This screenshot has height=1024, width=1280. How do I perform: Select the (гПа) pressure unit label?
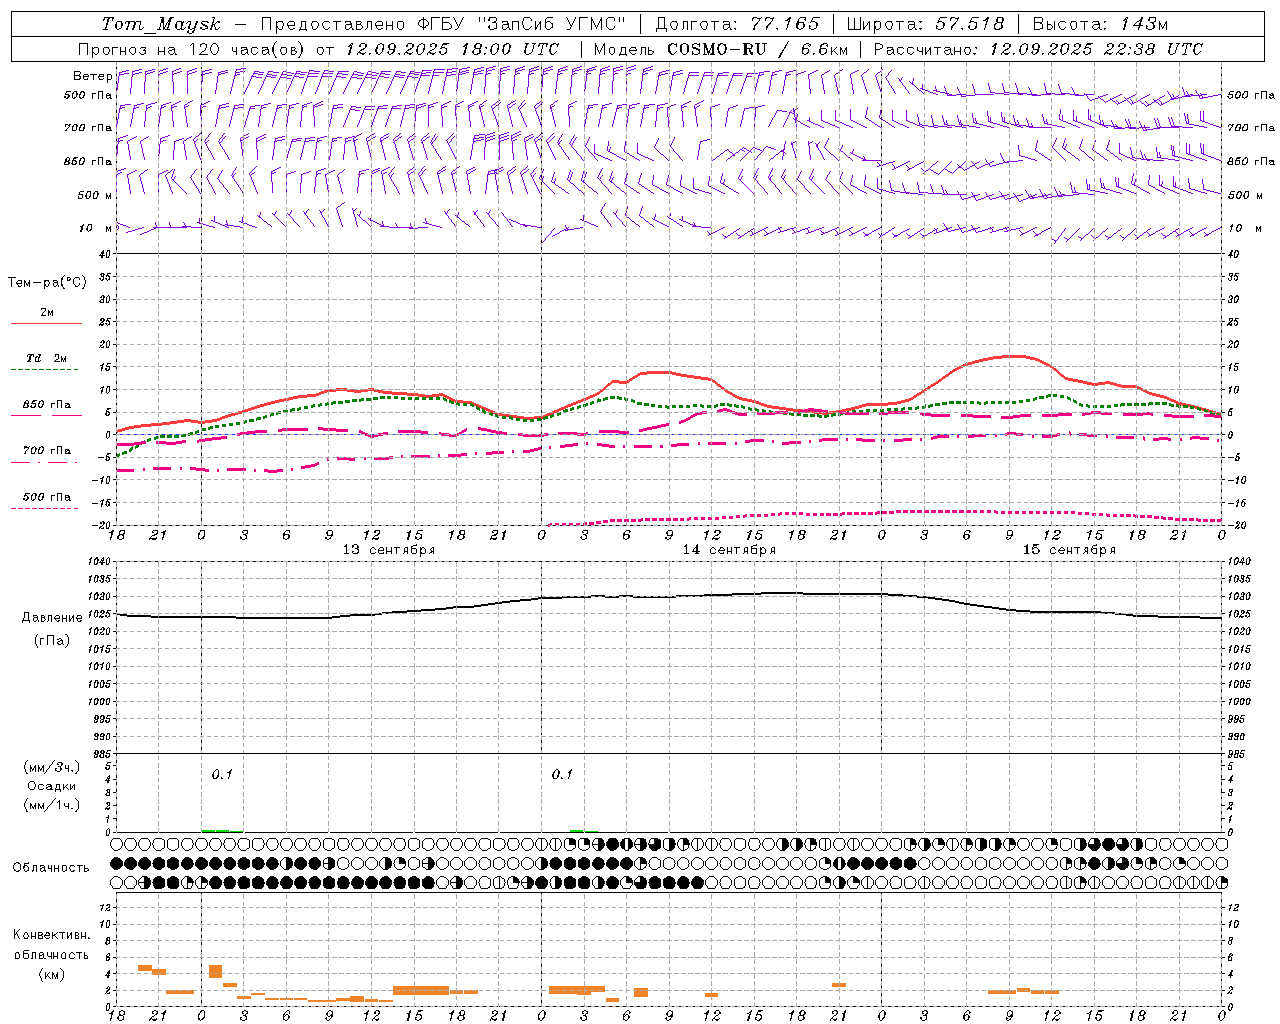click(x=52, y=640)
